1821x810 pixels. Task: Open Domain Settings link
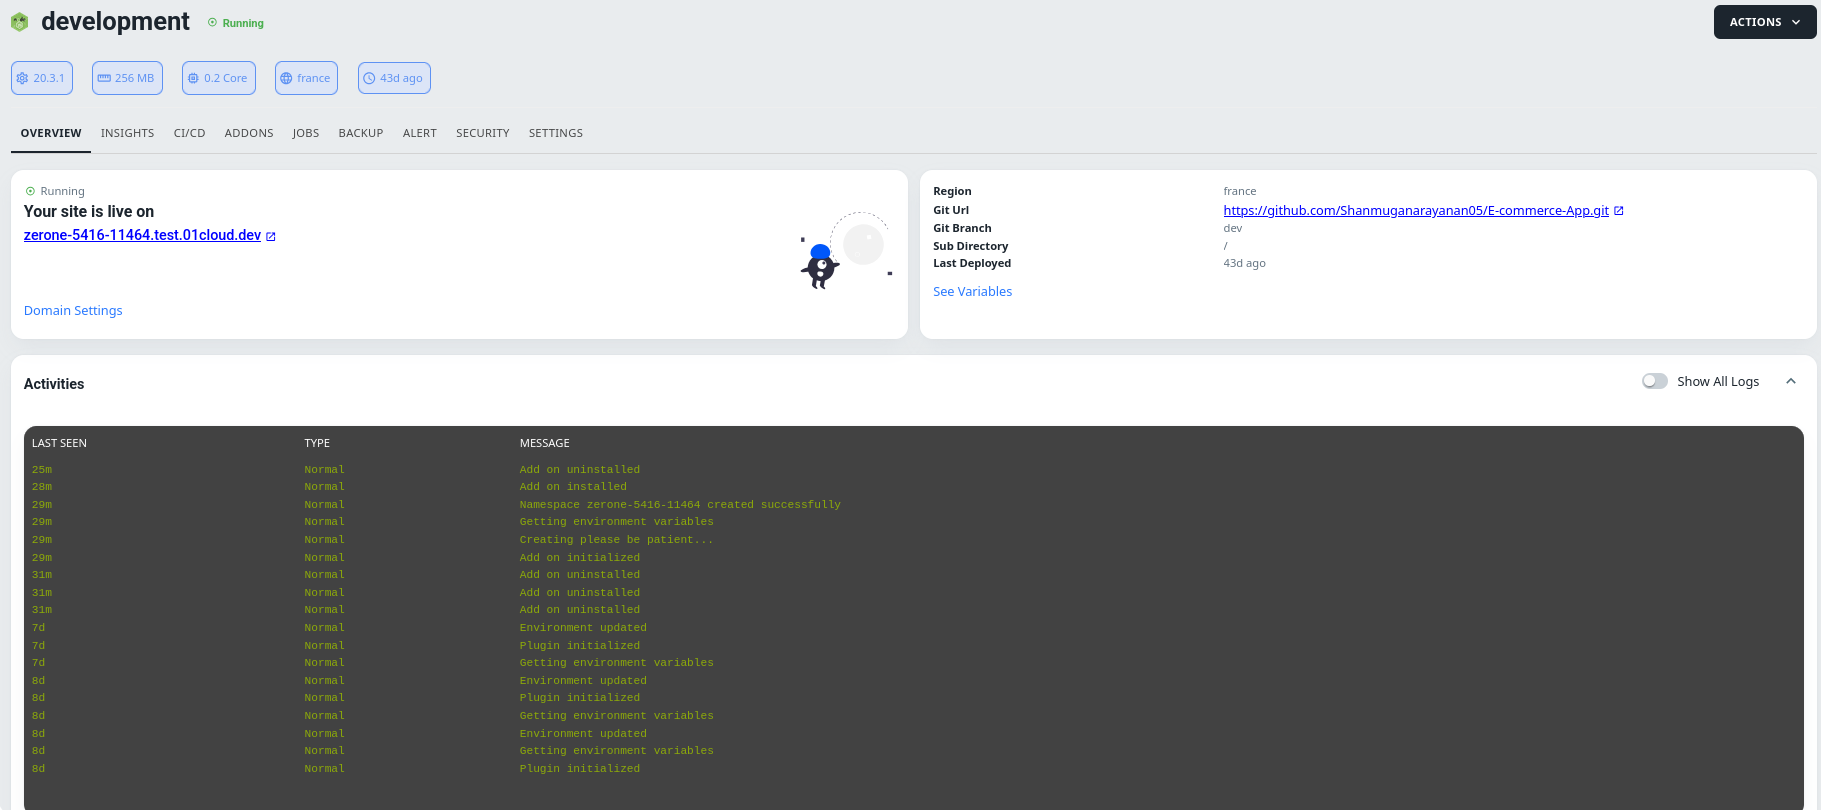(73, 311)
